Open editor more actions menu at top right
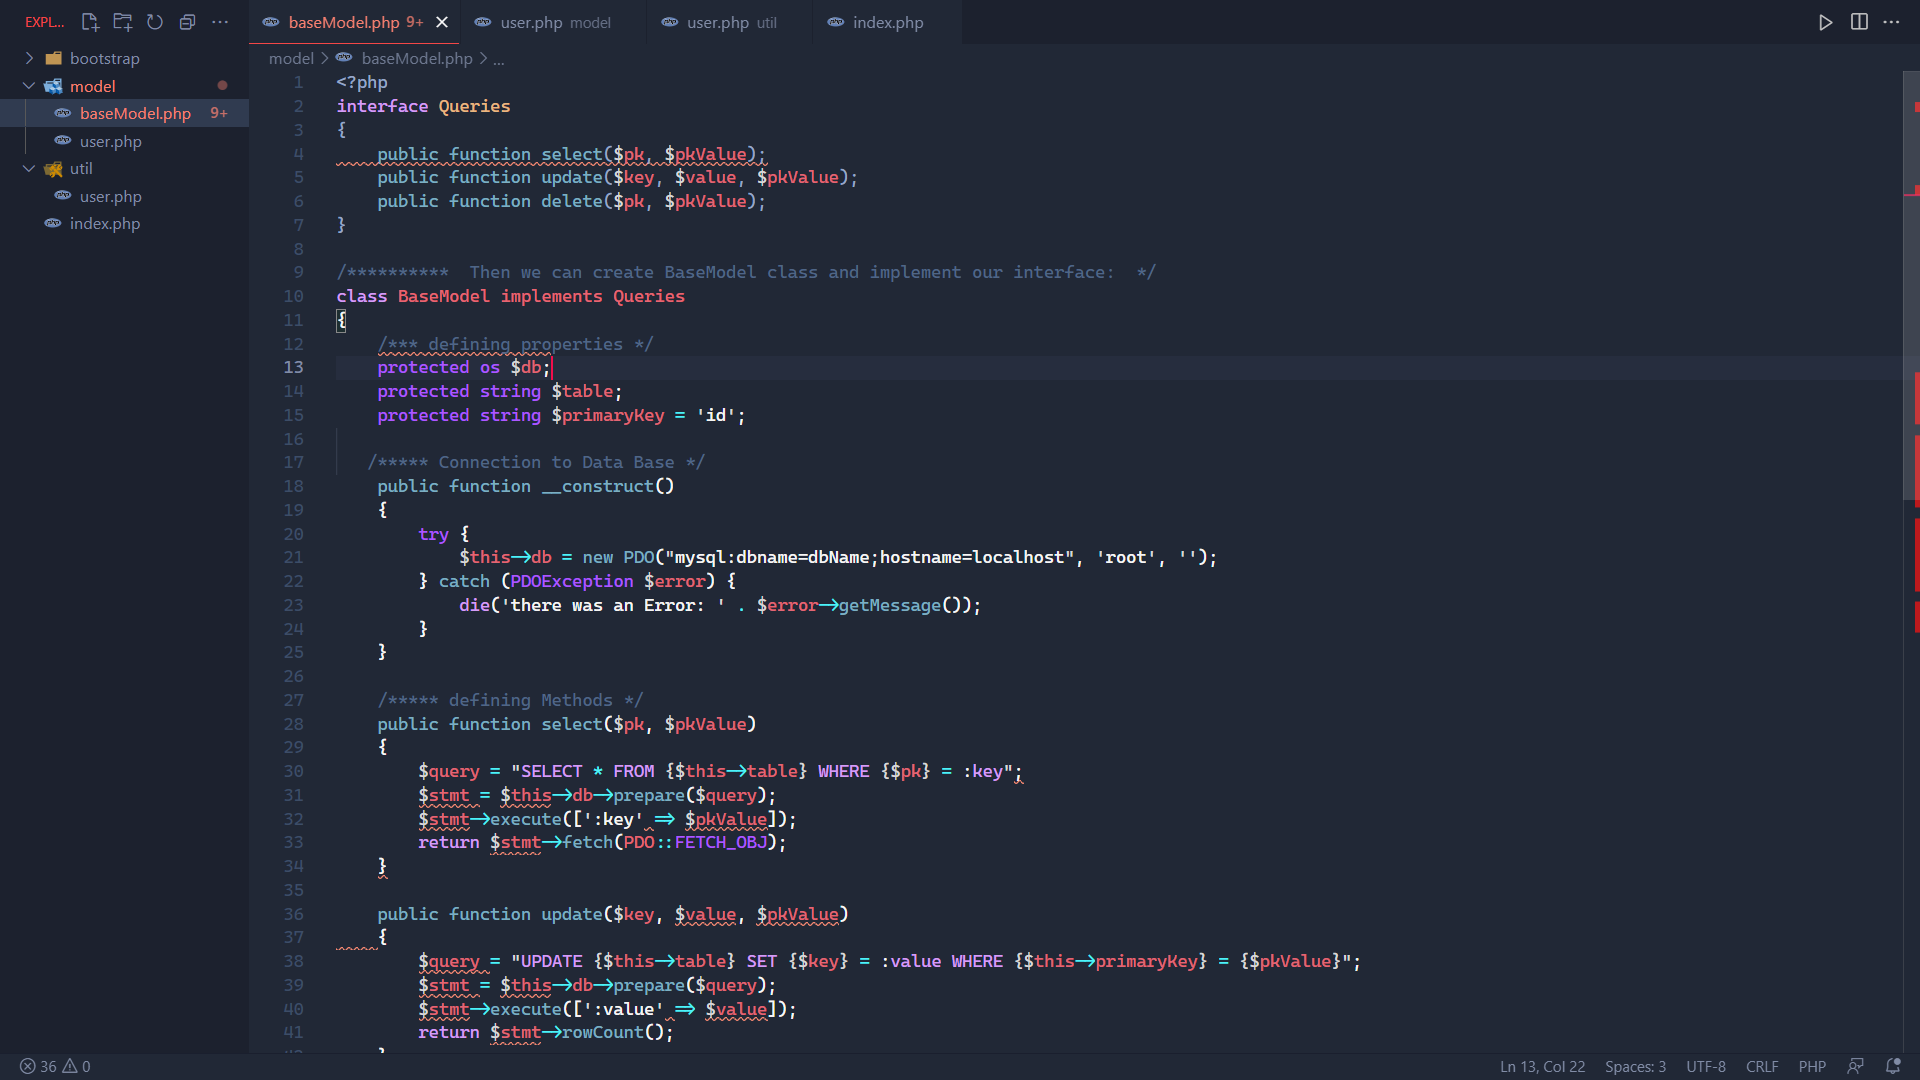Viewport: 1920px width, 1080px height. pyautogui.click(x=1891, y=22)
